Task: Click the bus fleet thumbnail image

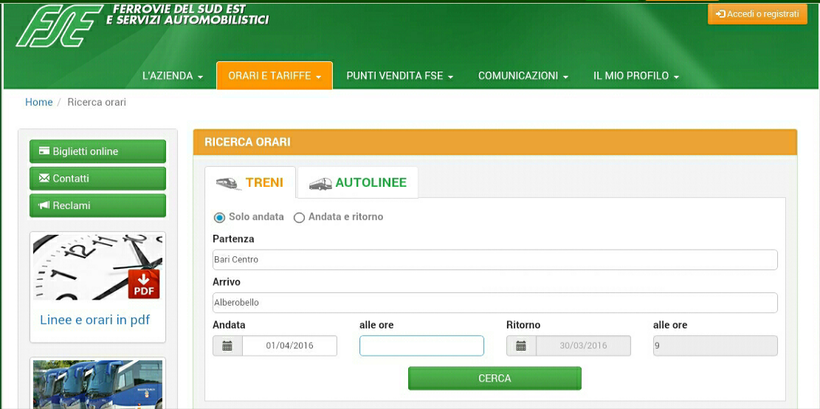Action: pos(97,386)
